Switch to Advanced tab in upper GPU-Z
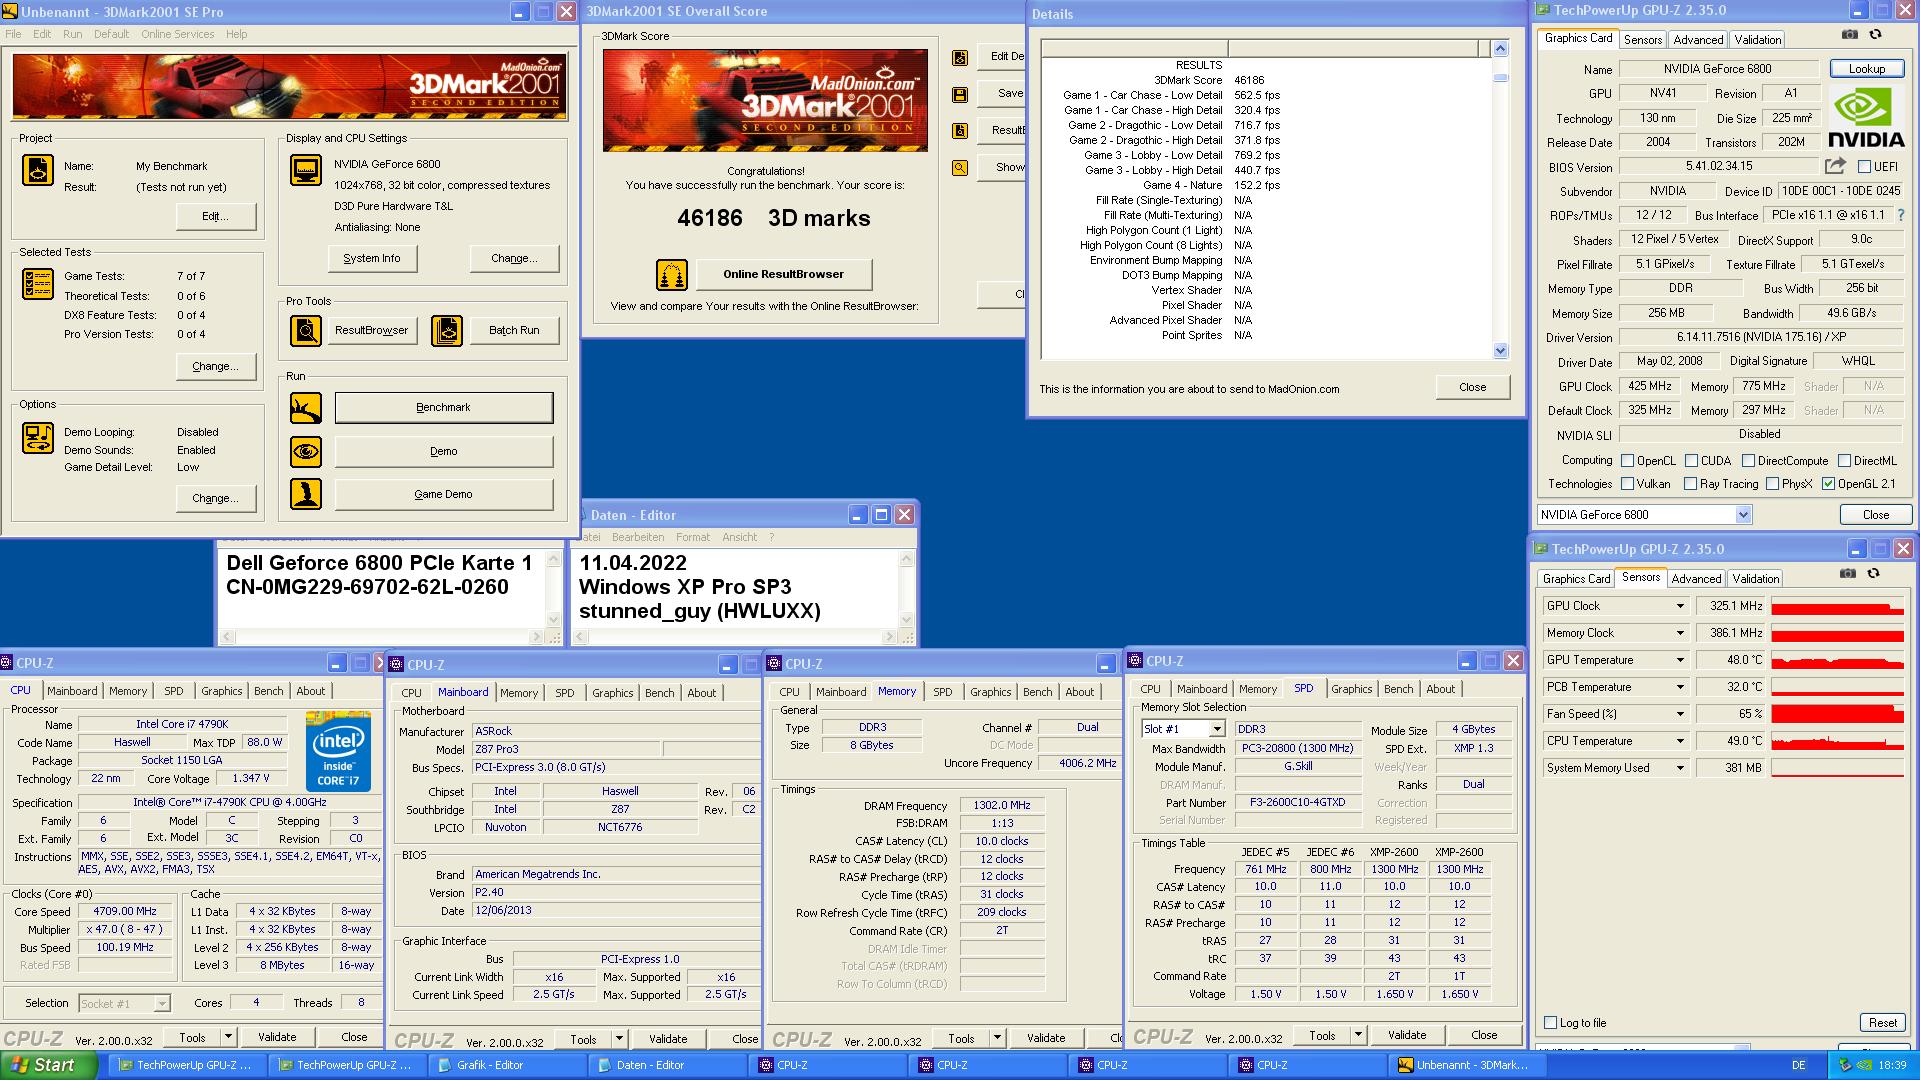The image size is (1920, 1080). coord(1698,40)
